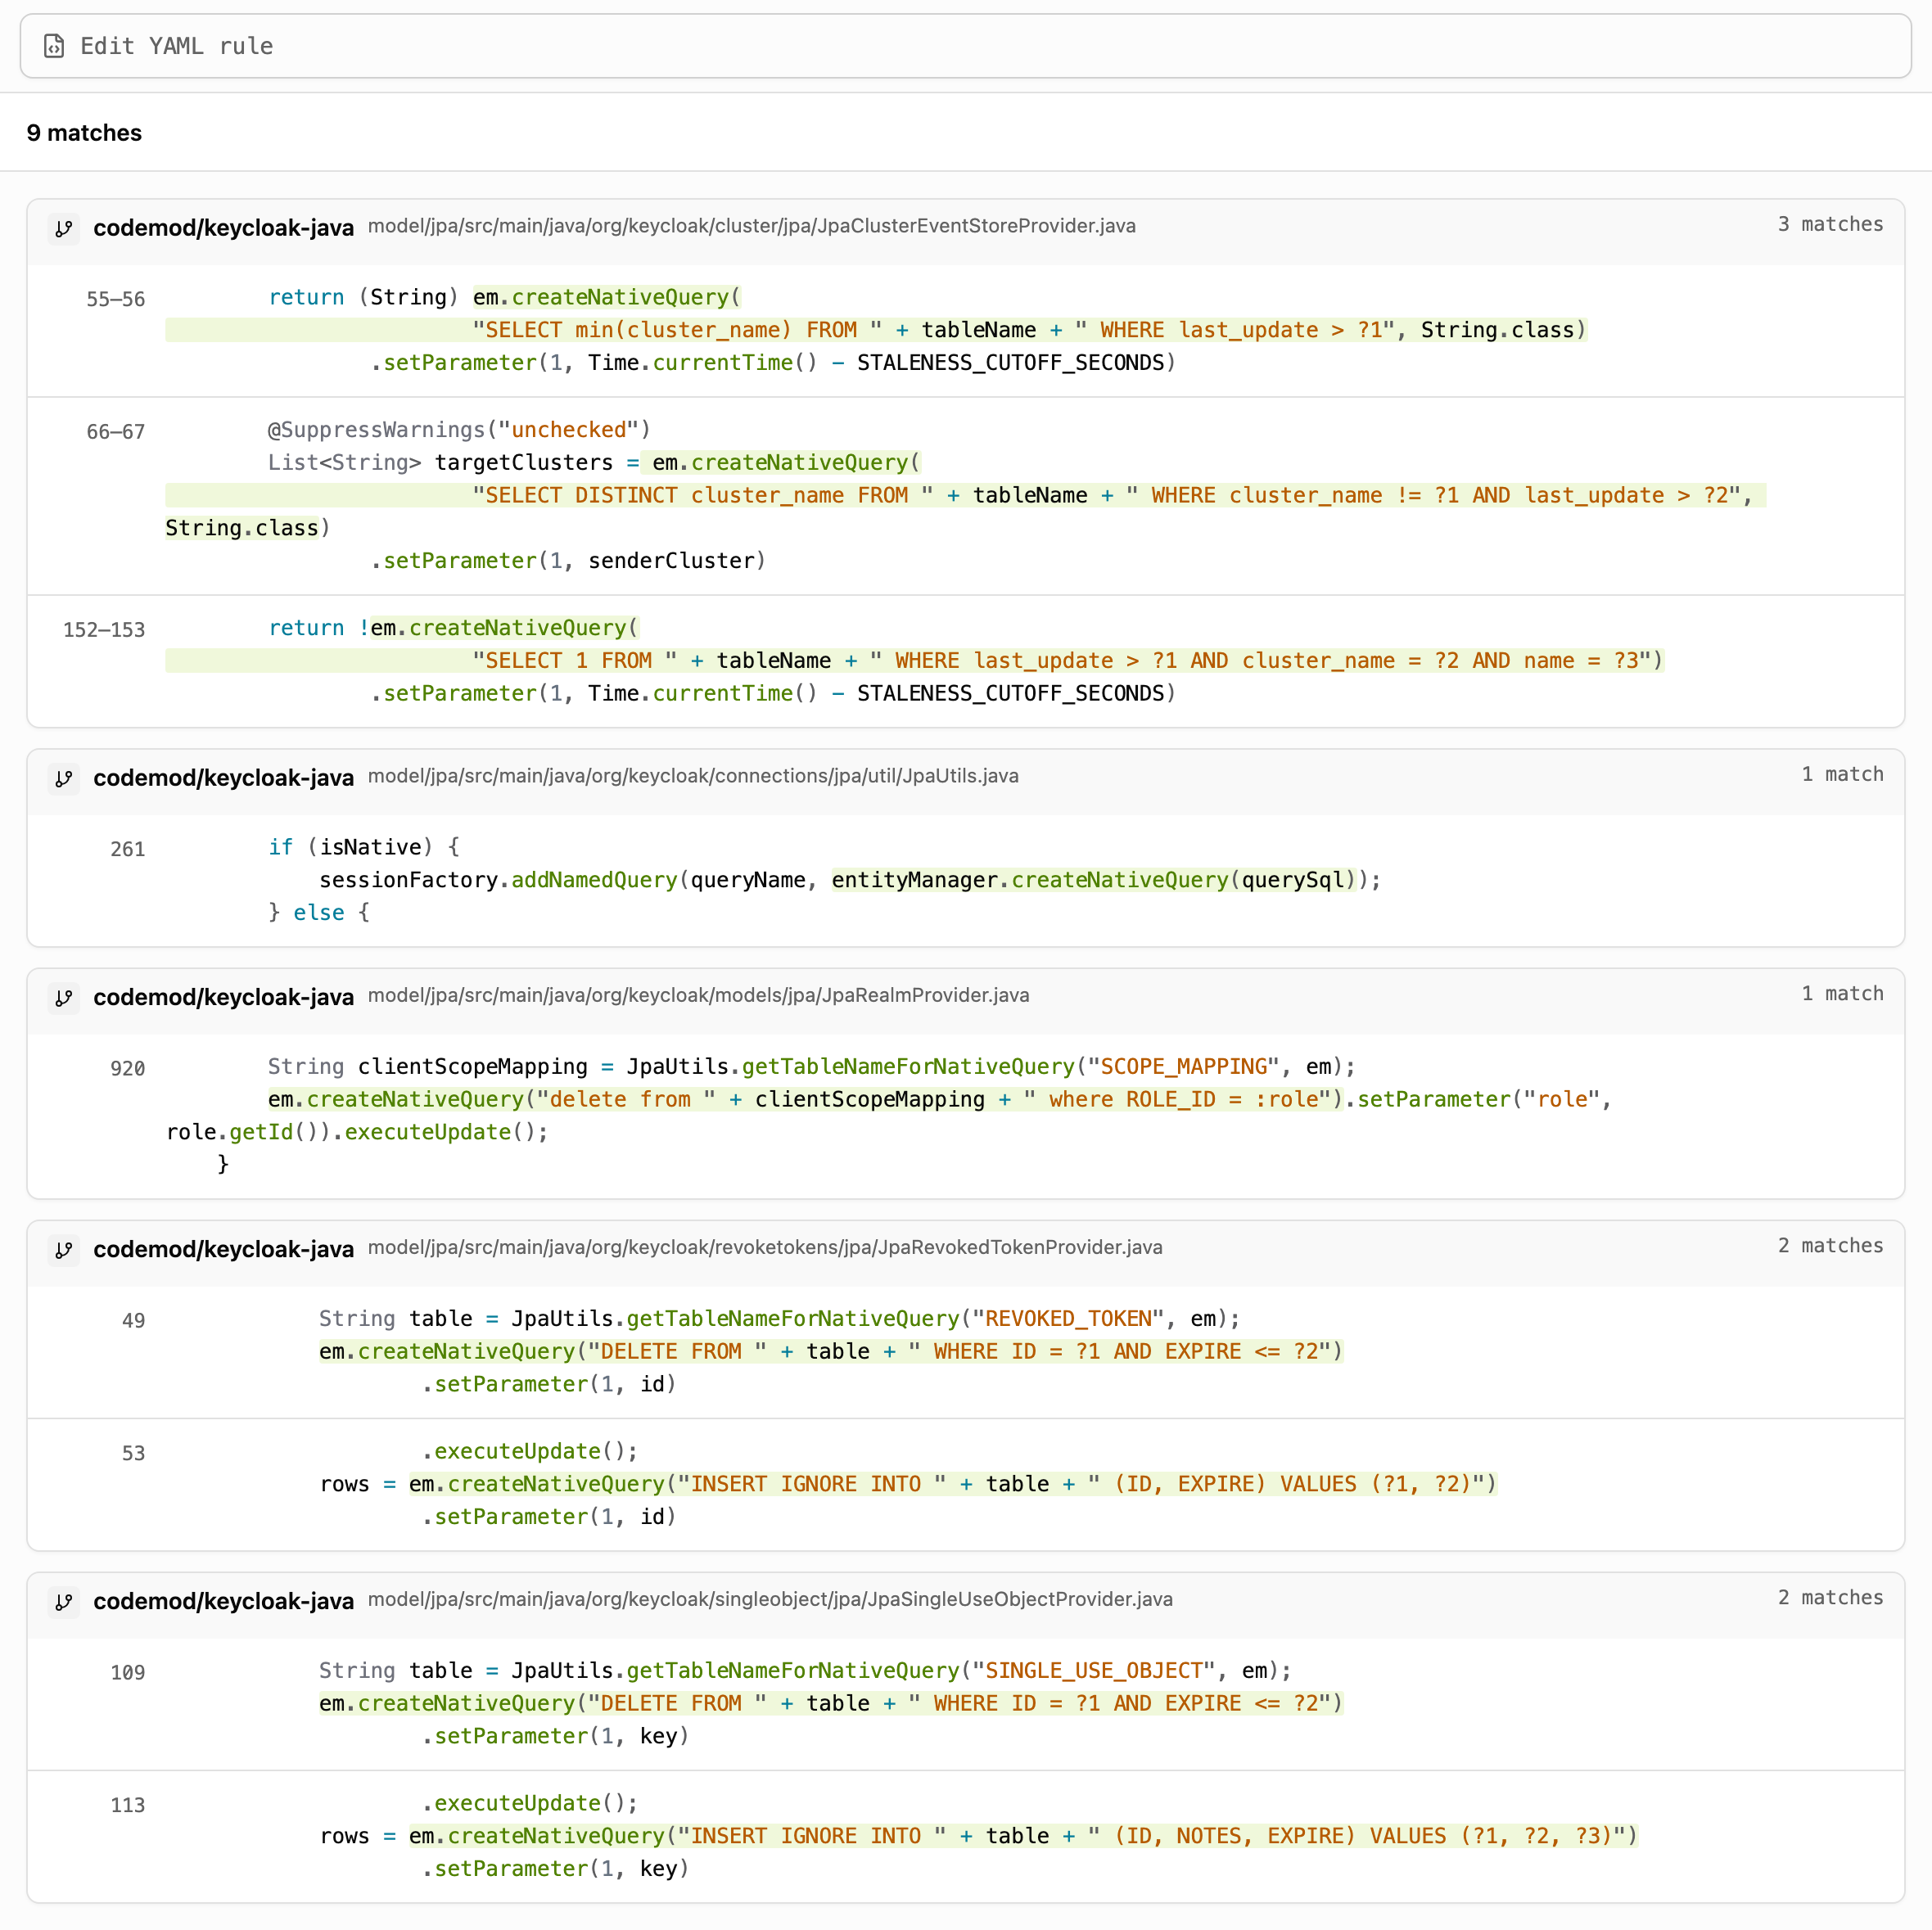The height and width of the screenshot is (1930, 1932).
Task: Click line numbers 55–56
Action: [x=116, y=299]
